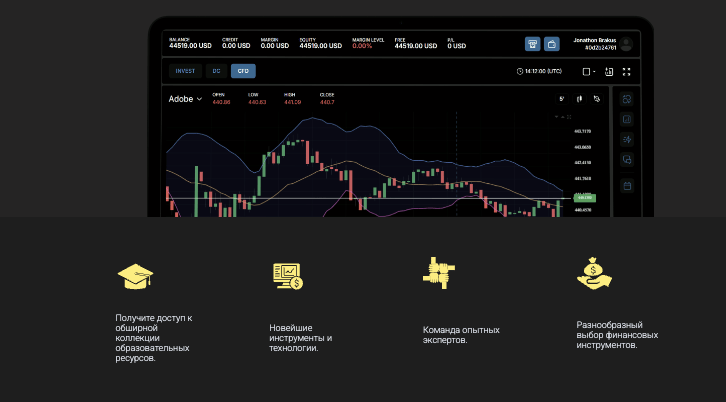
Task: Open the chart indicators tool icon
Action: click(x=596, y=98)
